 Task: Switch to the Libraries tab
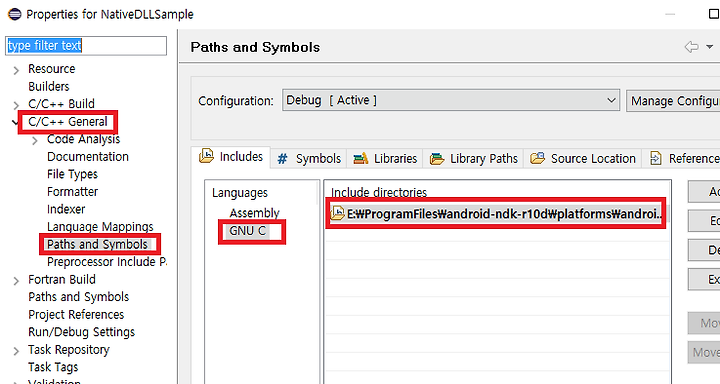point(385,159)
